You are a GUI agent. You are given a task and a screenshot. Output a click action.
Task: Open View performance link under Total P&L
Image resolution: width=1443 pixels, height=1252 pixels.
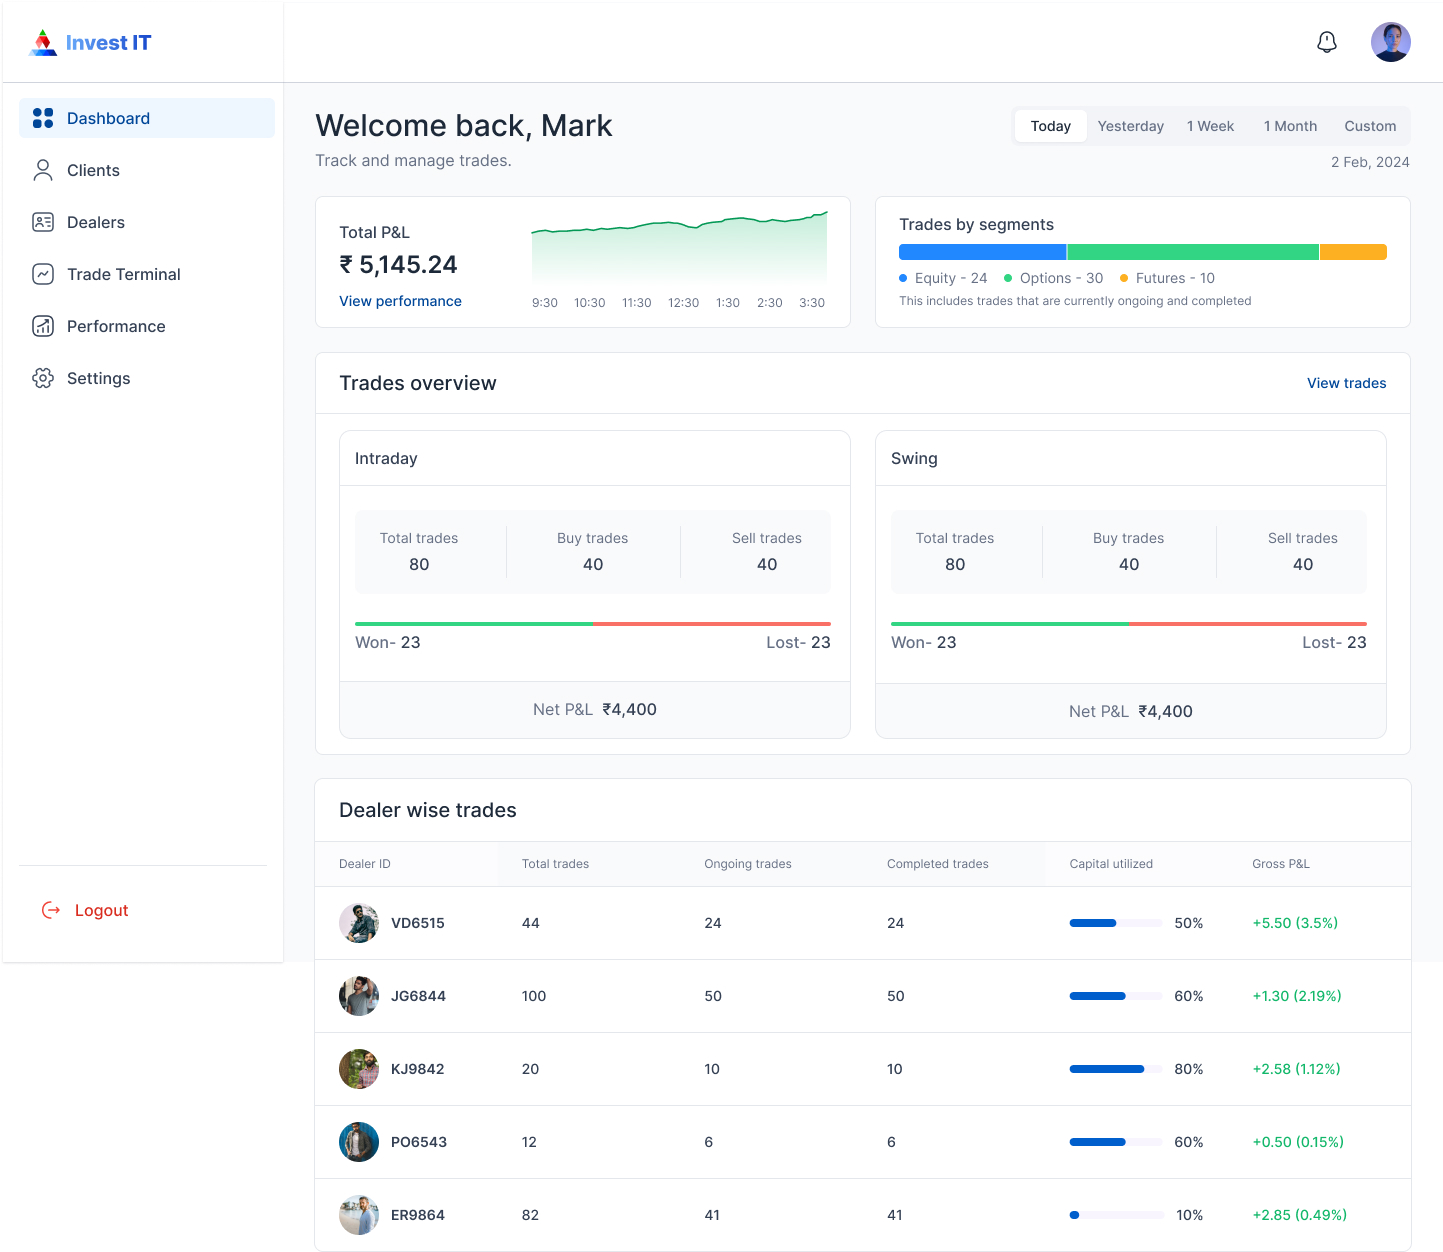pyautogui.click(x=400, y=301)
